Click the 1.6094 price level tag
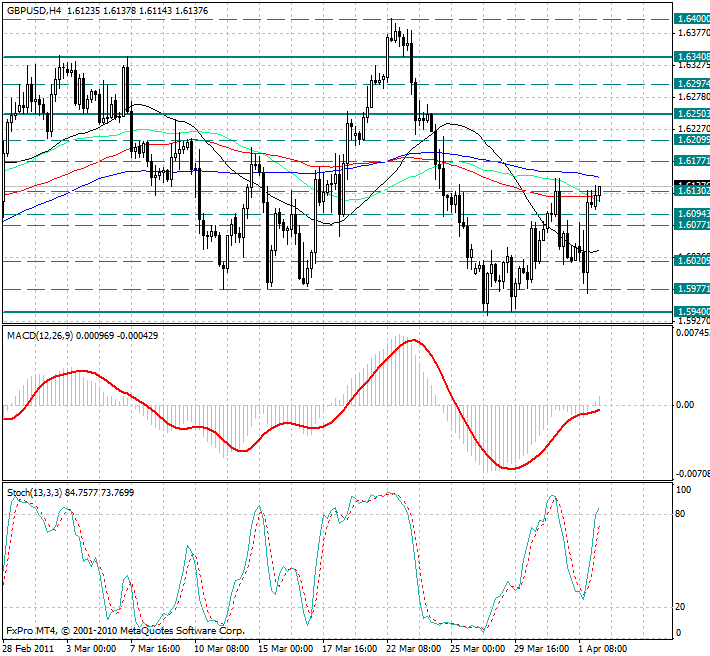Viewport: 710px width, 656px height. coord(692,214)
